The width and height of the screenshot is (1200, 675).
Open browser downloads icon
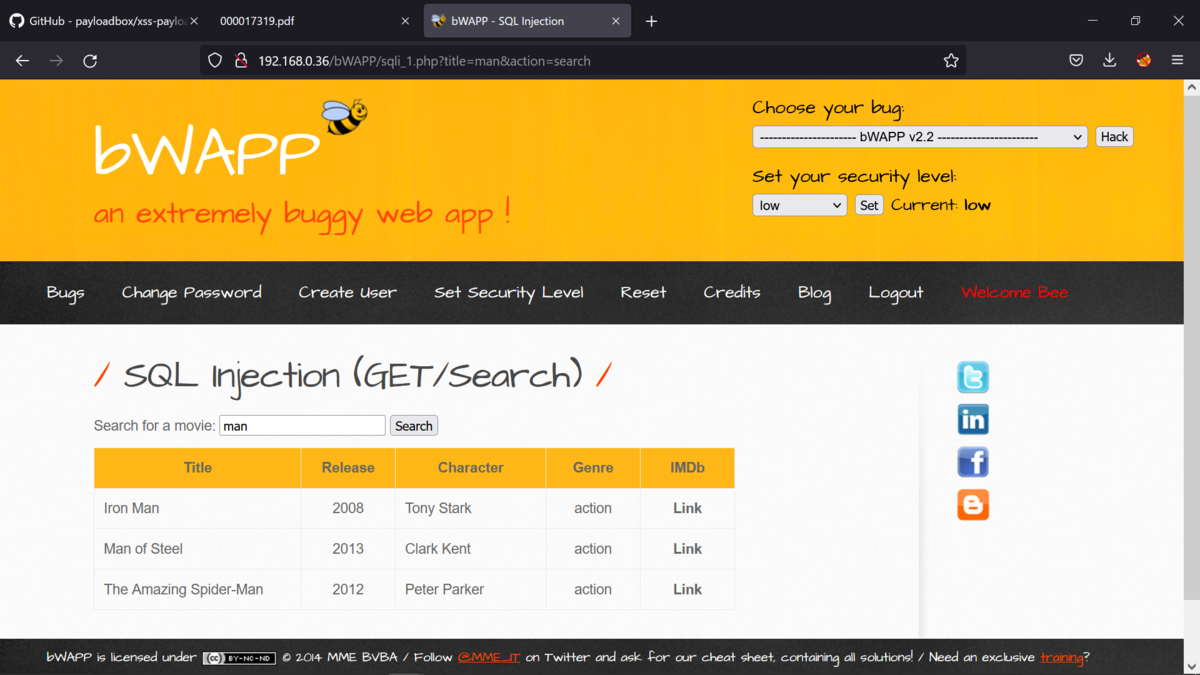pos(1110,60)
